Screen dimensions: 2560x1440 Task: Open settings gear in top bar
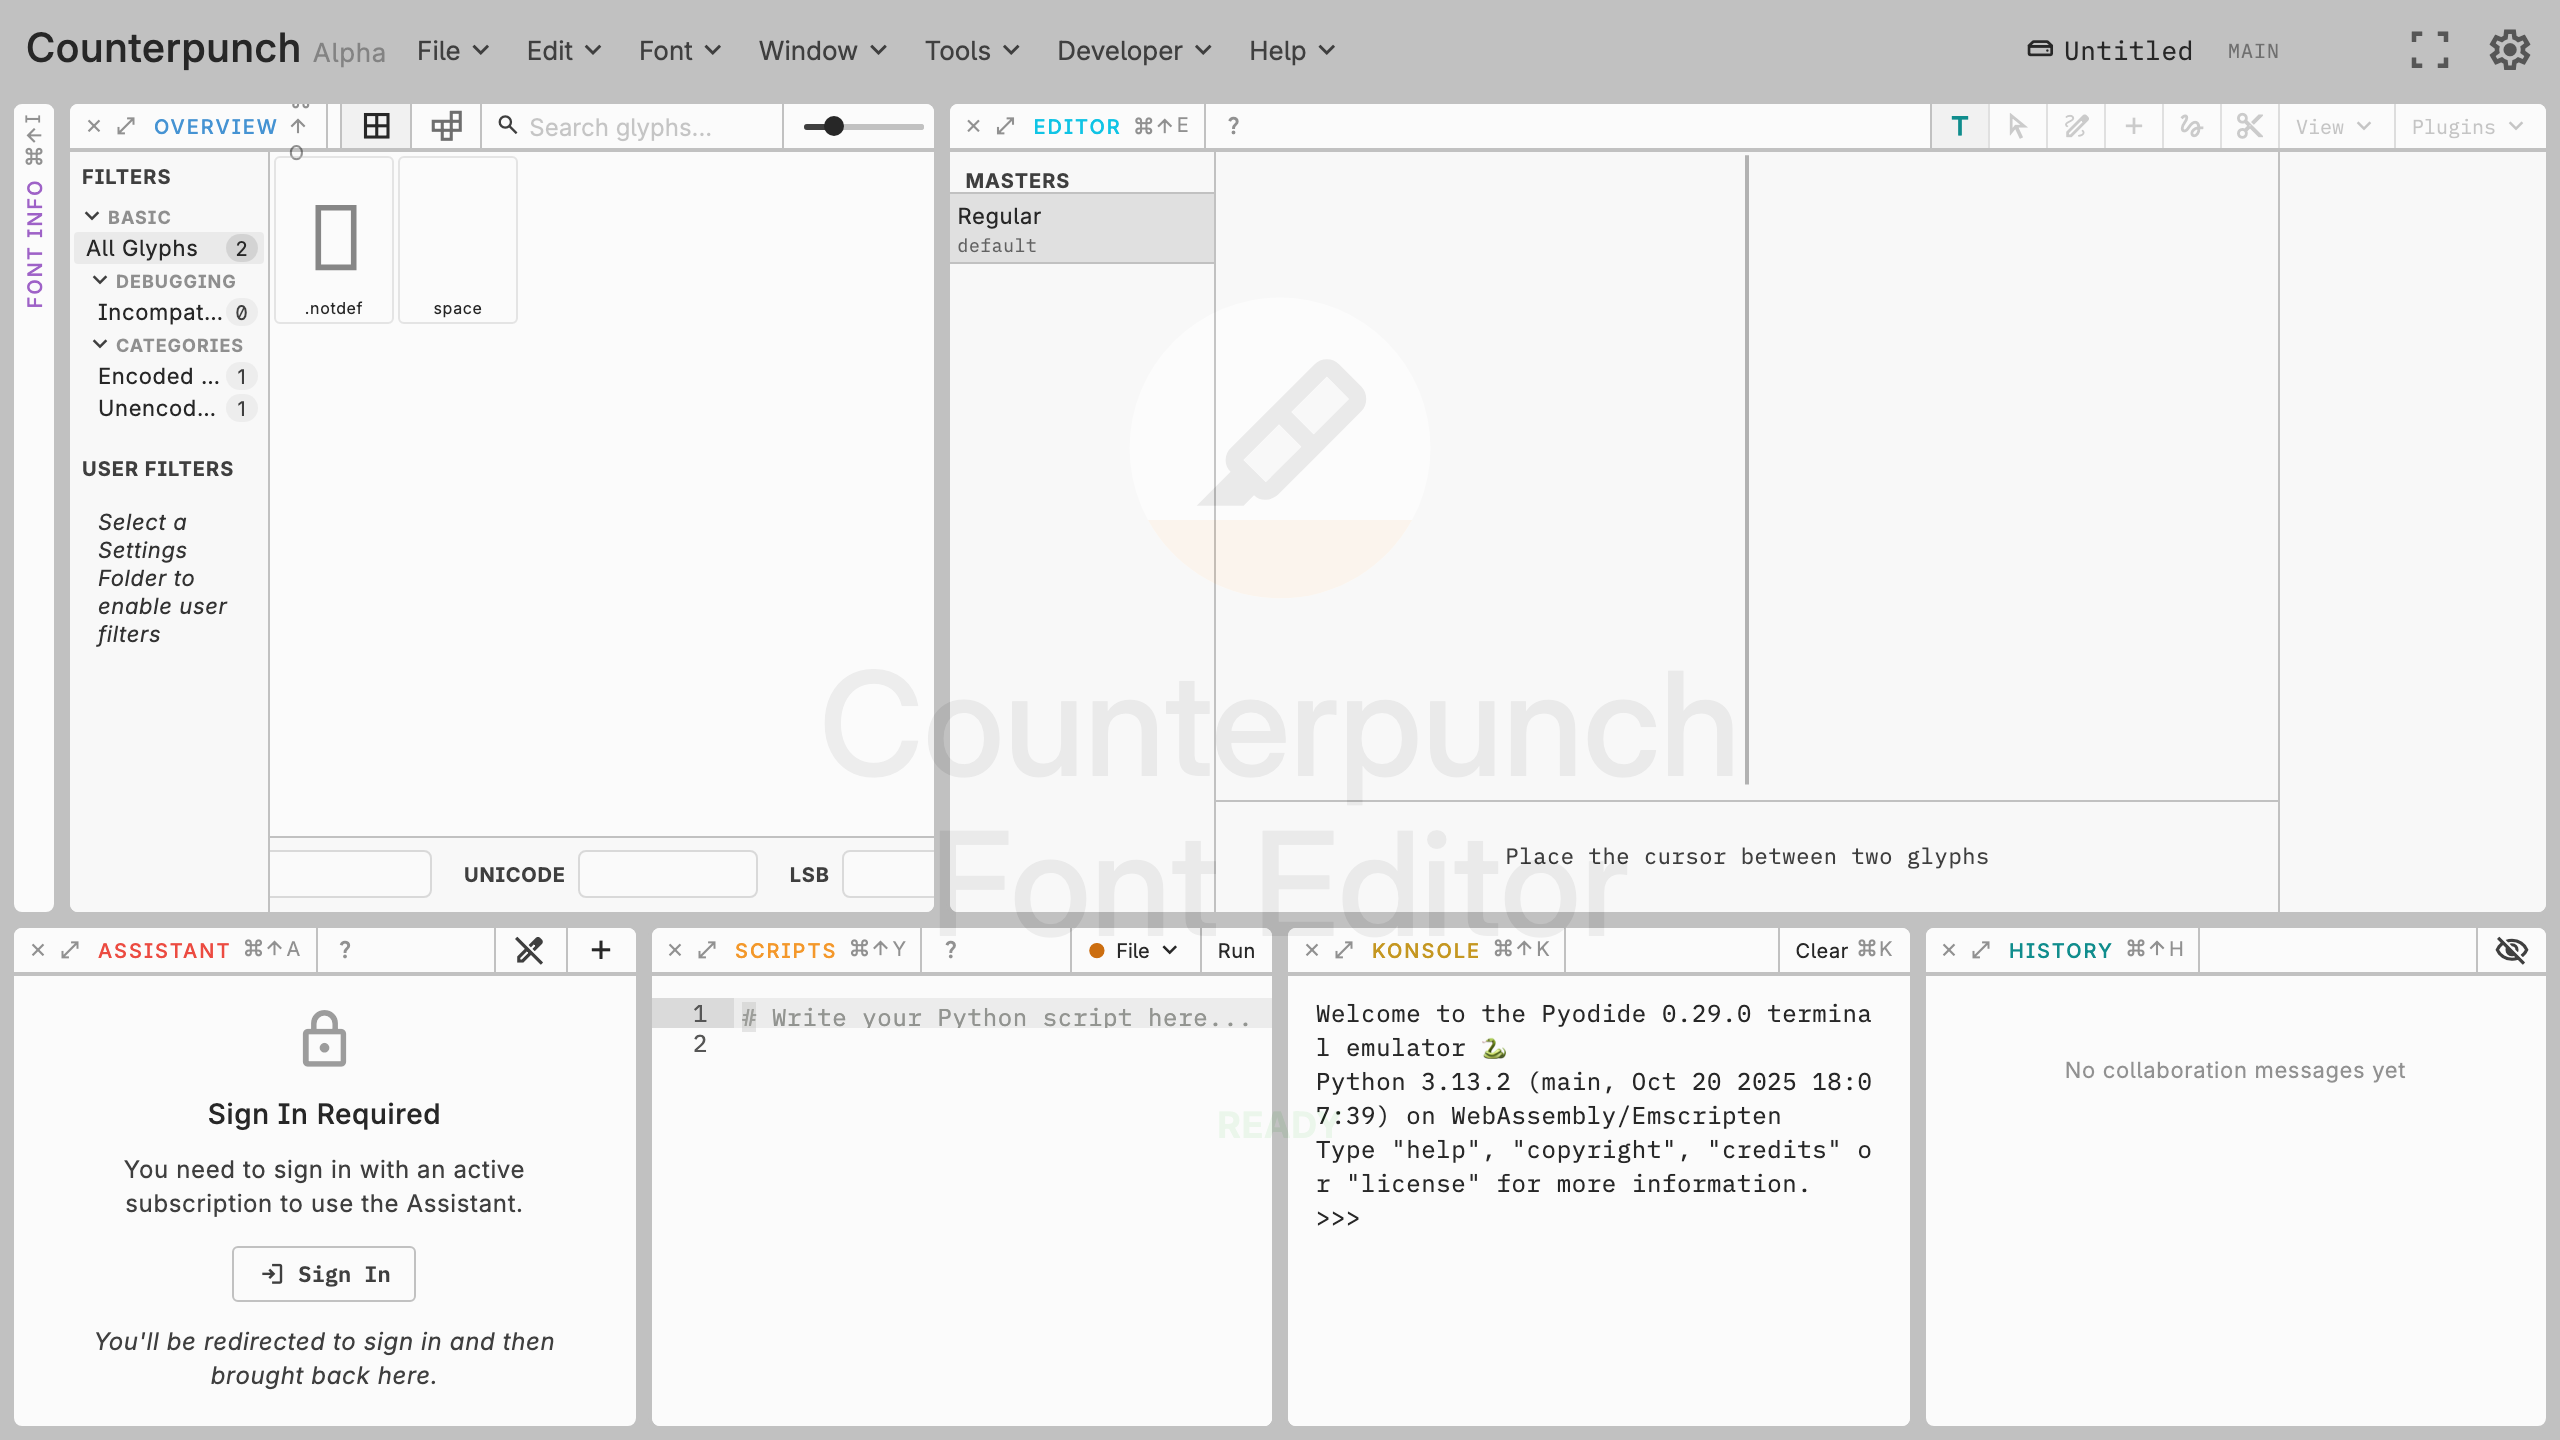tap(2510, 50)
